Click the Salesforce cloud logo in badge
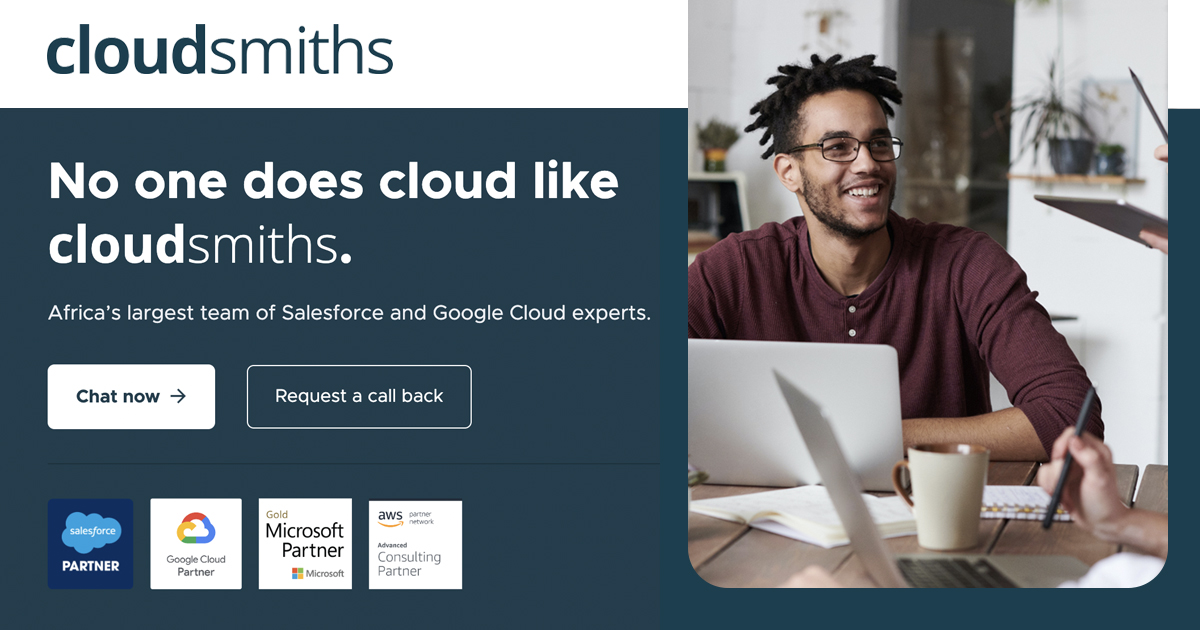Image resolution: width=1200 pixels, height=630 pixels. [91, 532]
